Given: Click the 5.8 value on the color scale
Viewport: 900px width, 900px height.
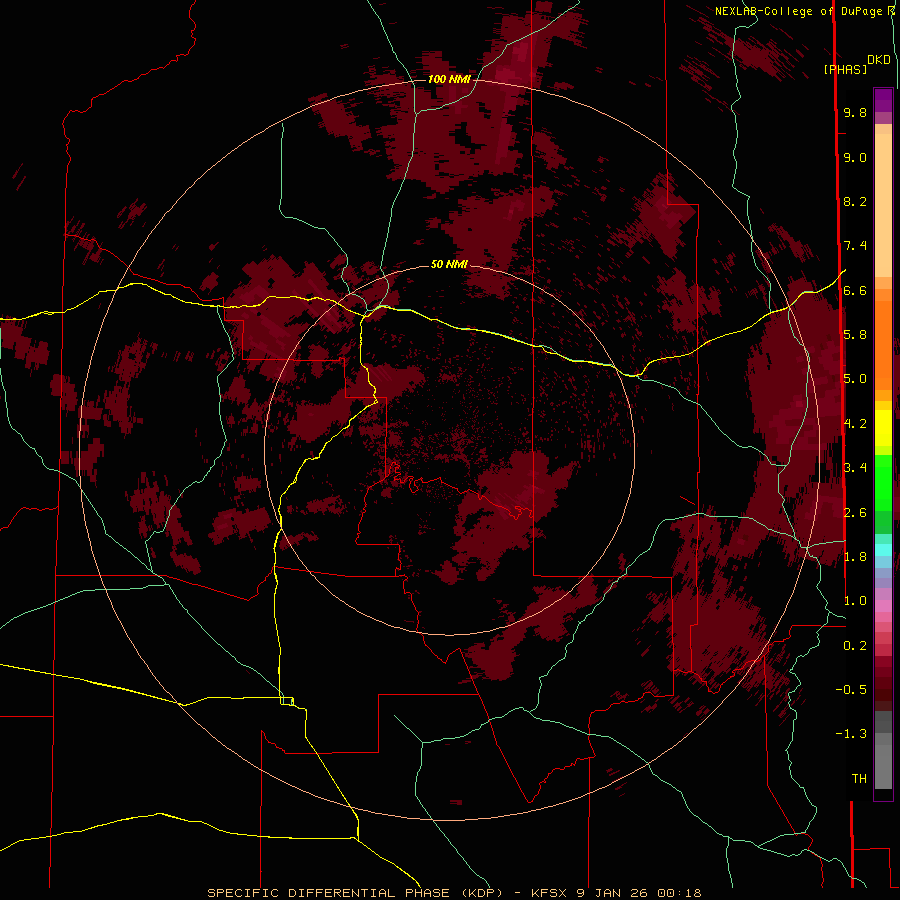Looking at the screenshot, I should click(x=855, y=334).
